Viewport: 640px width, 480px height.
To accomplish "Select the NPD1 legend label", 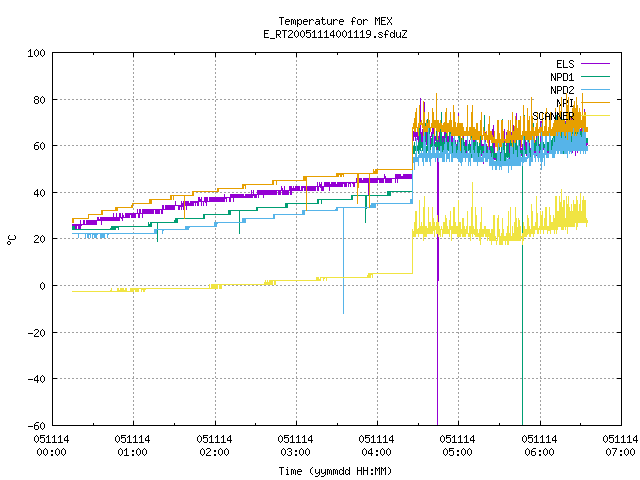I will click(x=562, y=77).
